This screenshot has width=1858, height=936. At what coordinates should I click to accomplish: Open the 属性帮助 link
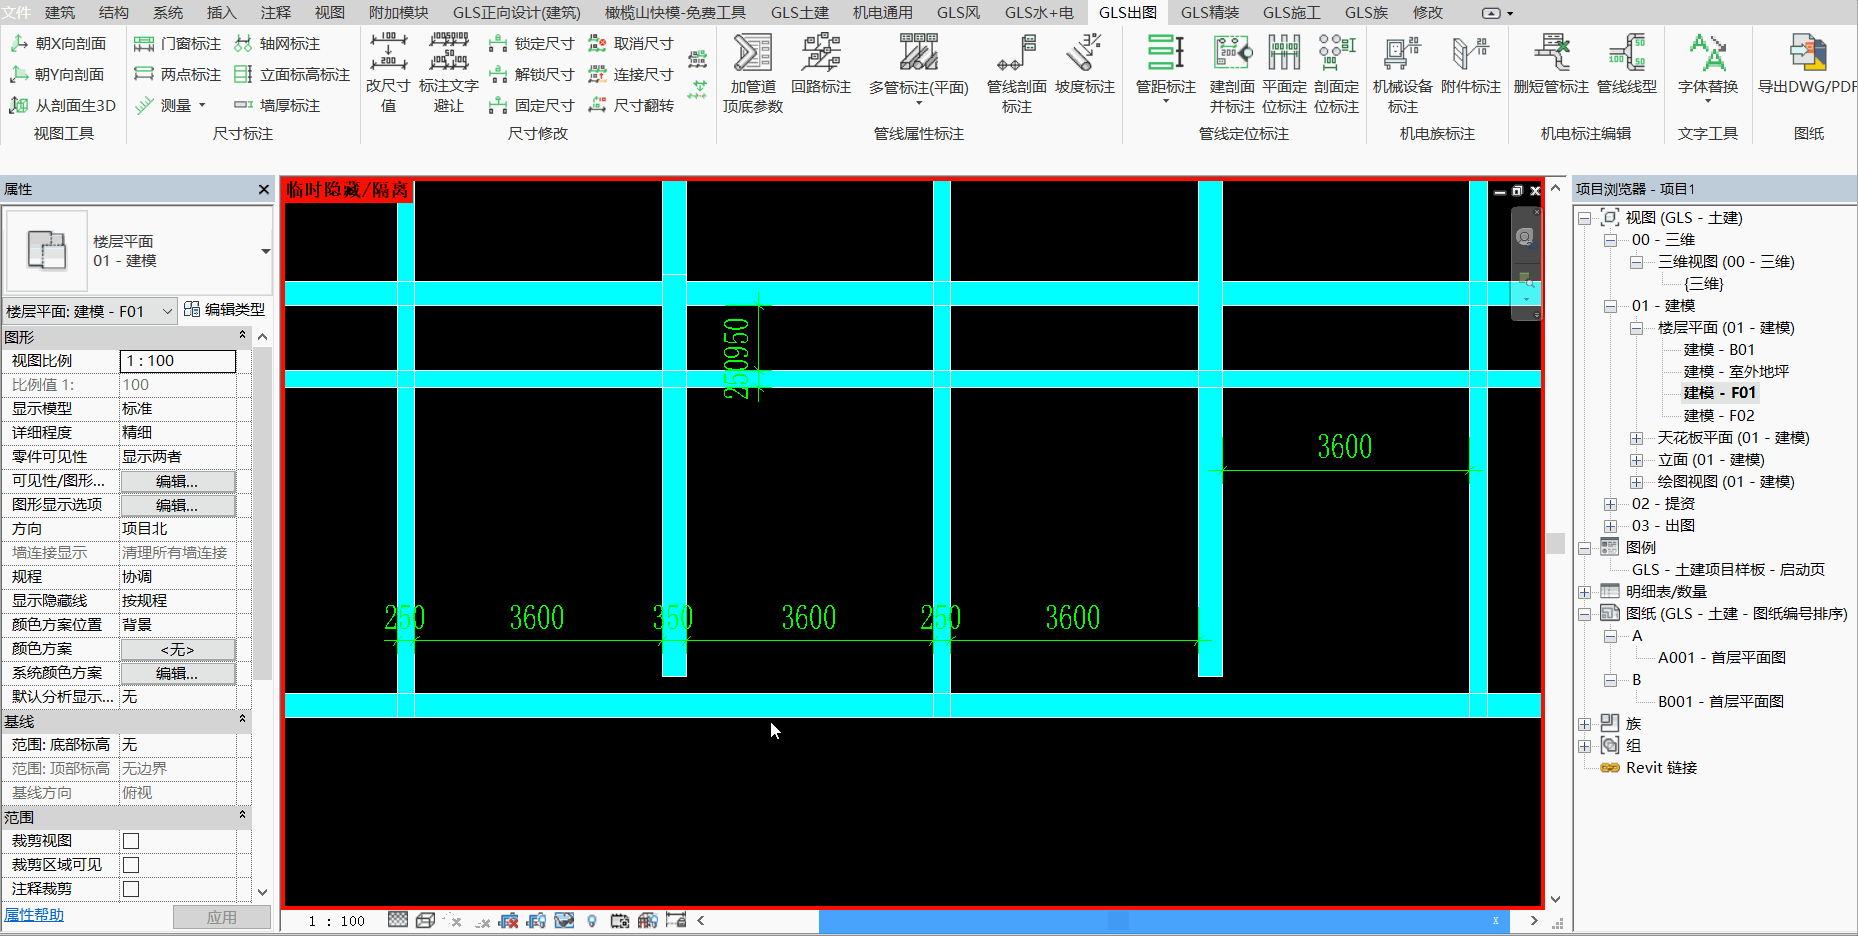pyautogui.click(x=34, y=915)
